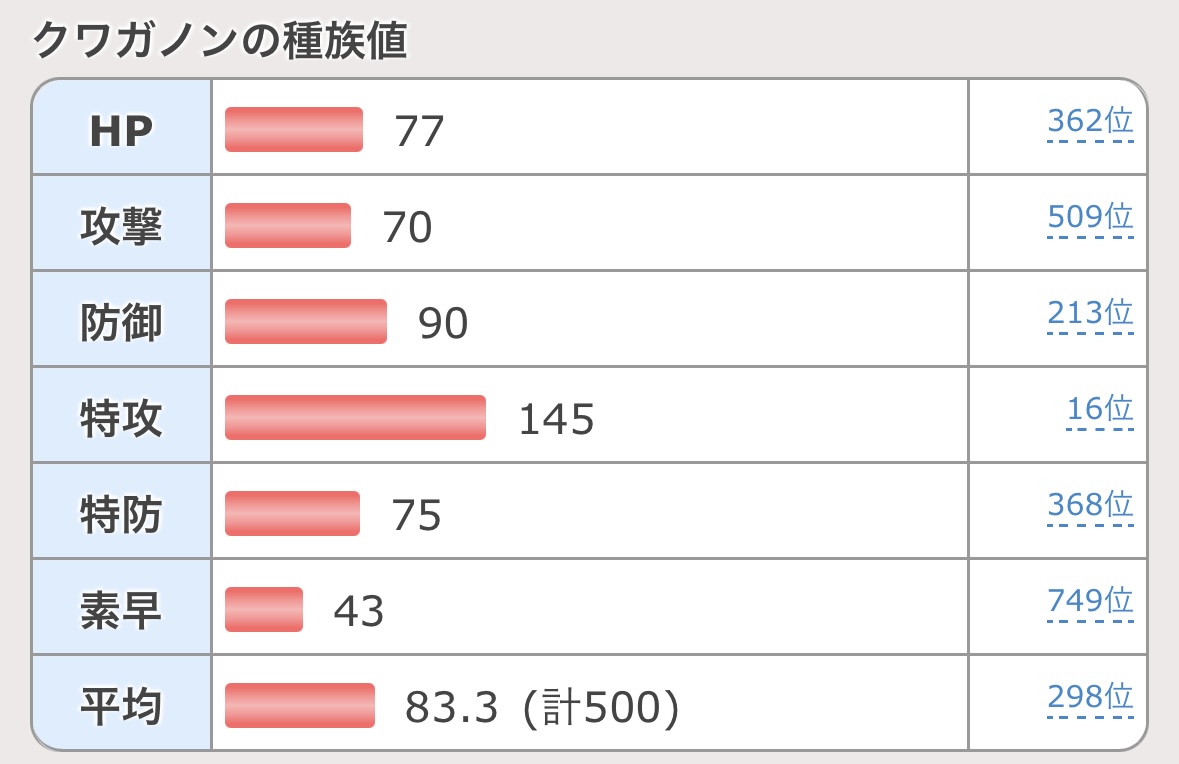The width and height of the screenshot is (1179, 764).
Task: Click the 368位 special defense ranking link
Action: (x=1090, y=505)
